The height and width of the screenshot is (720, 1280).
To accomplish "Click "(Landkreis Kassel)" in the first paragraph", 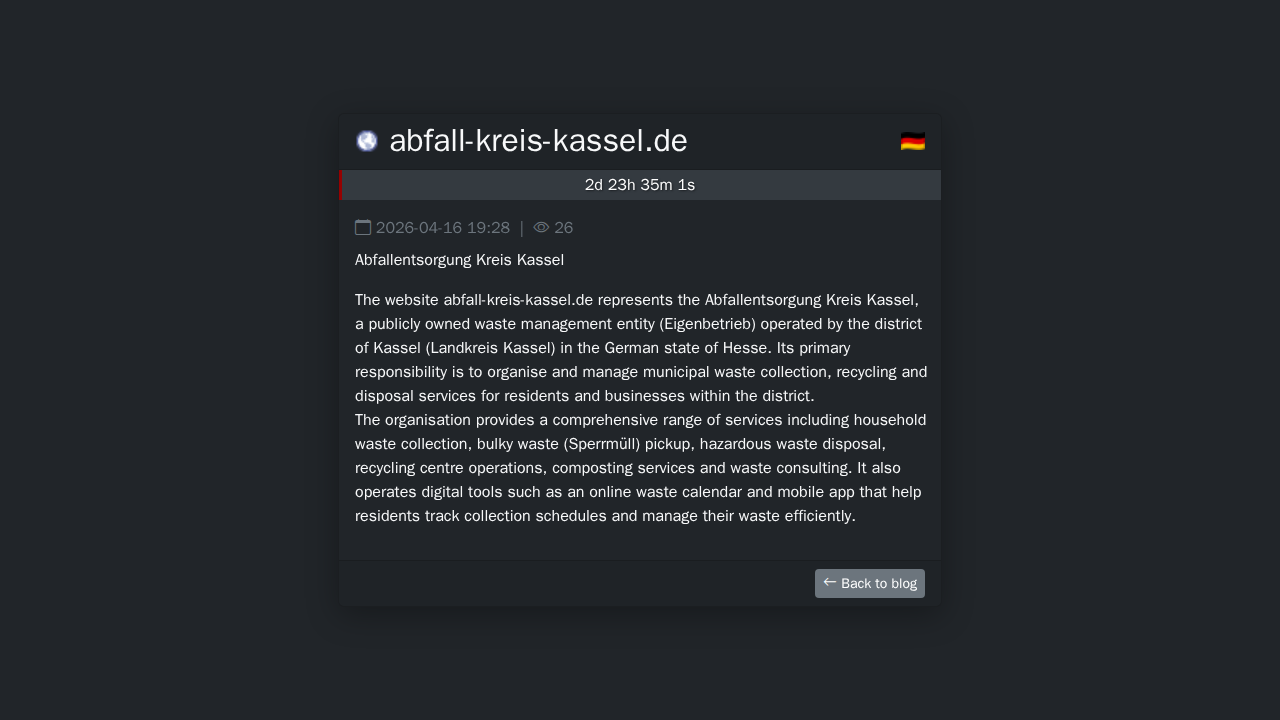I will tap(490, 348).
